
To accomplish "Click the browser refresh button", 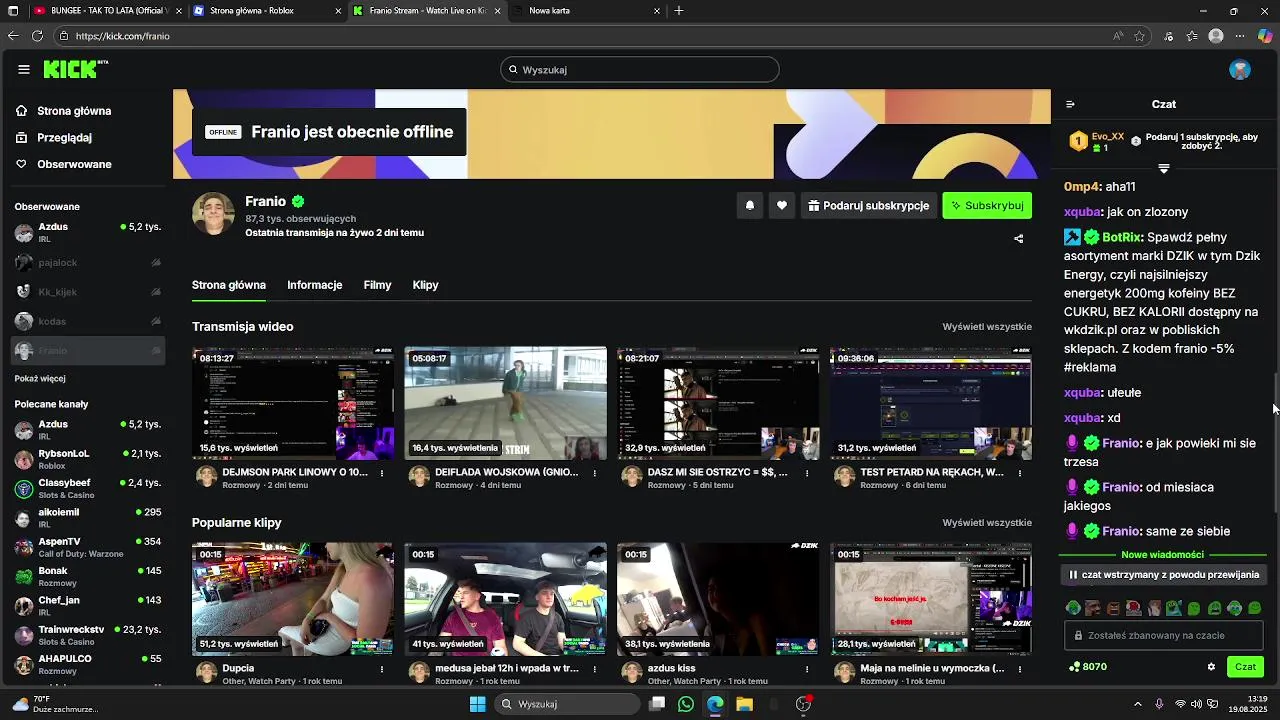I will point(37,36).
